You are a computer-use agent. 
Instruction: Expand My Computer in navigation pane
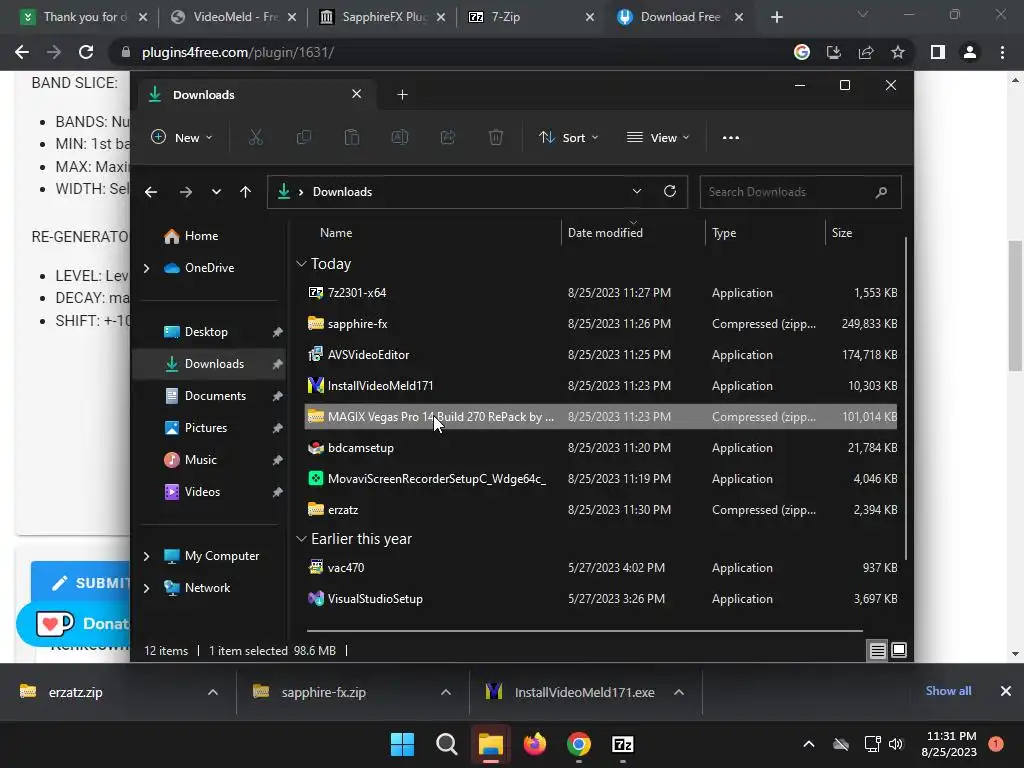click(146, 556)
